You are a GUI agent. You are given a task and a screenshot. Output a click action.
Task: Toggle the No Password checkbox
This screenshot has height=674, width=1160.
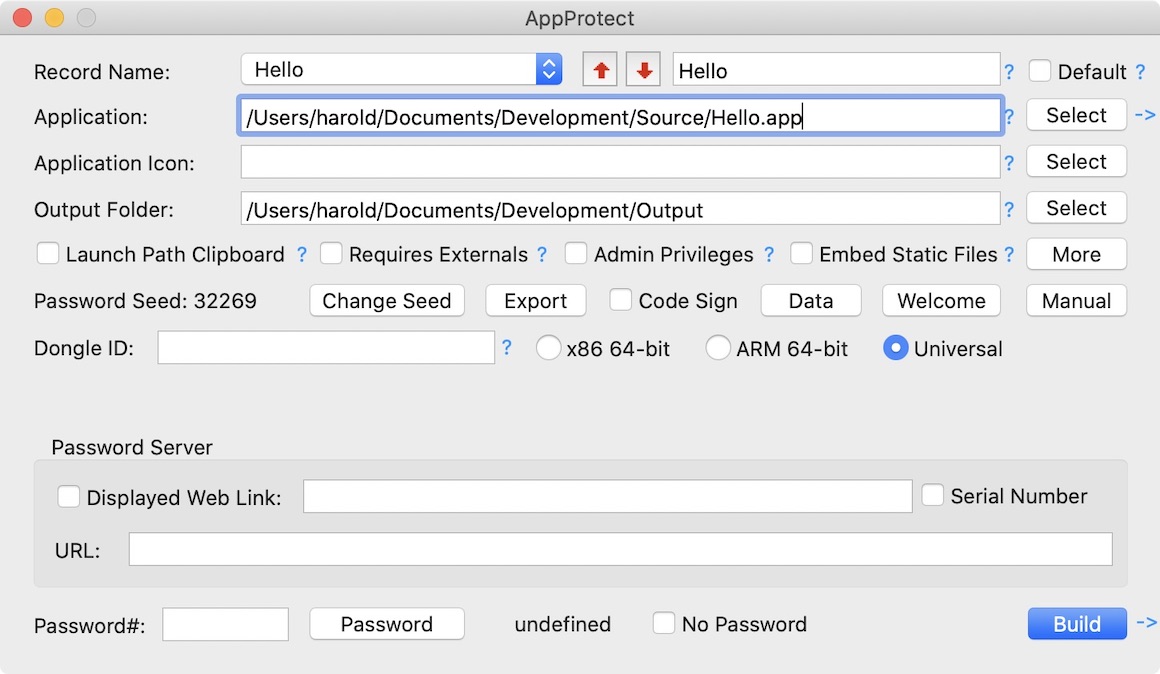click(664, 624)
